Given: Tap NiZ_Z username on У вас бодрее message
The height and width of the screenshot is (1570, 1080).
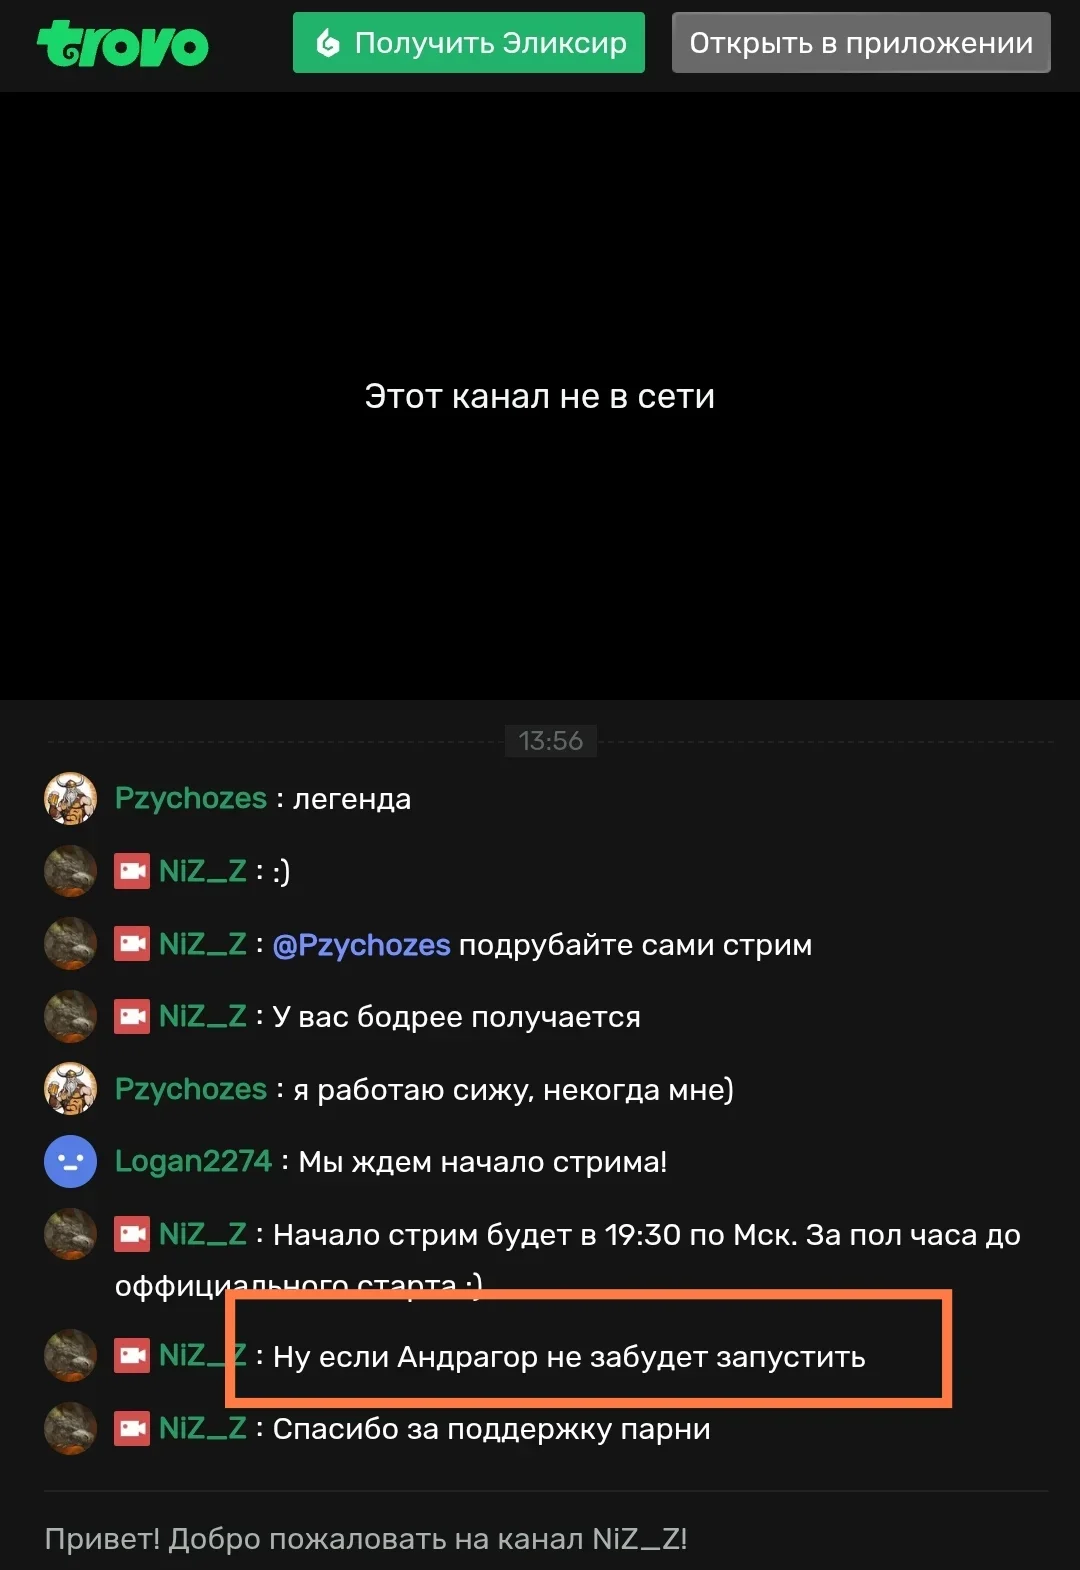Looking at the screenshot, I should click(x=203, y=1016).
